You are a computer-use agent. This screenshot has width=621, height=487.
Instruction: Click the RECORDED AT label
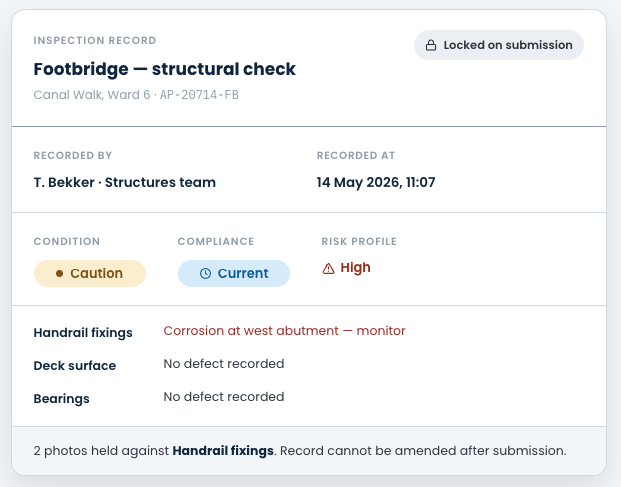pos(356,155)
